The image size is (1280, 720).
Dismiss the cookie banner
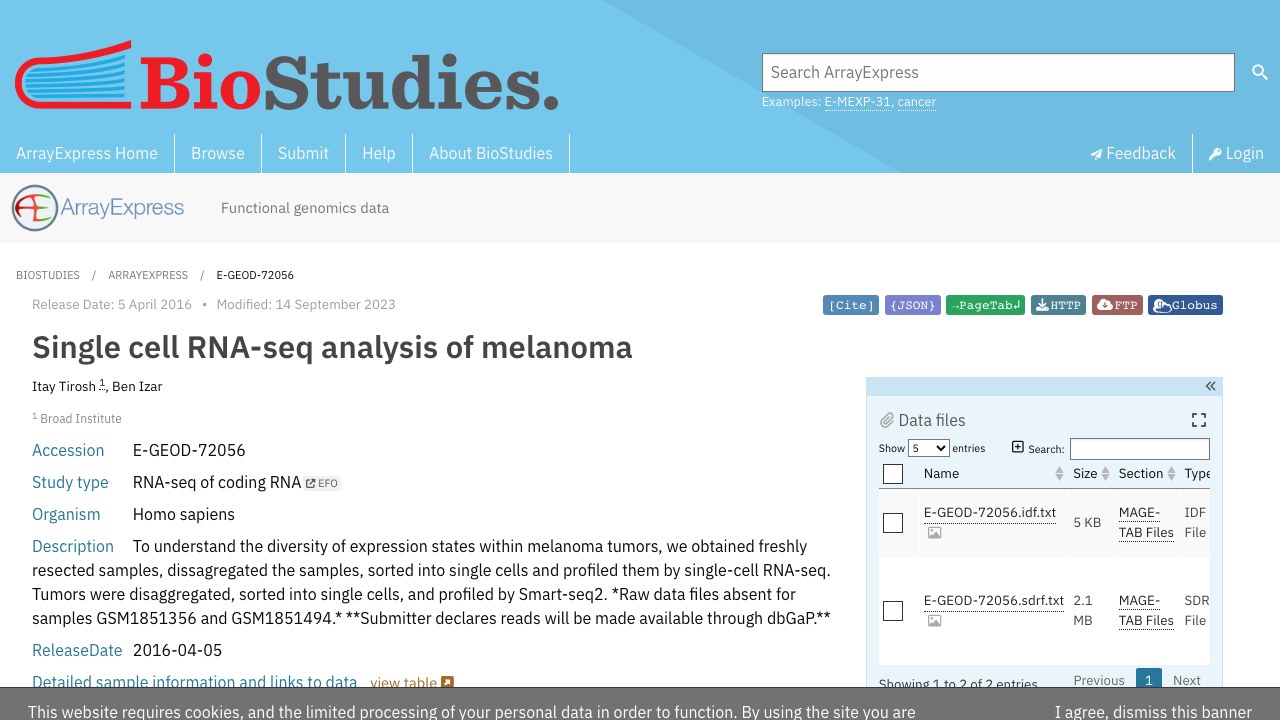(1153, 712)
